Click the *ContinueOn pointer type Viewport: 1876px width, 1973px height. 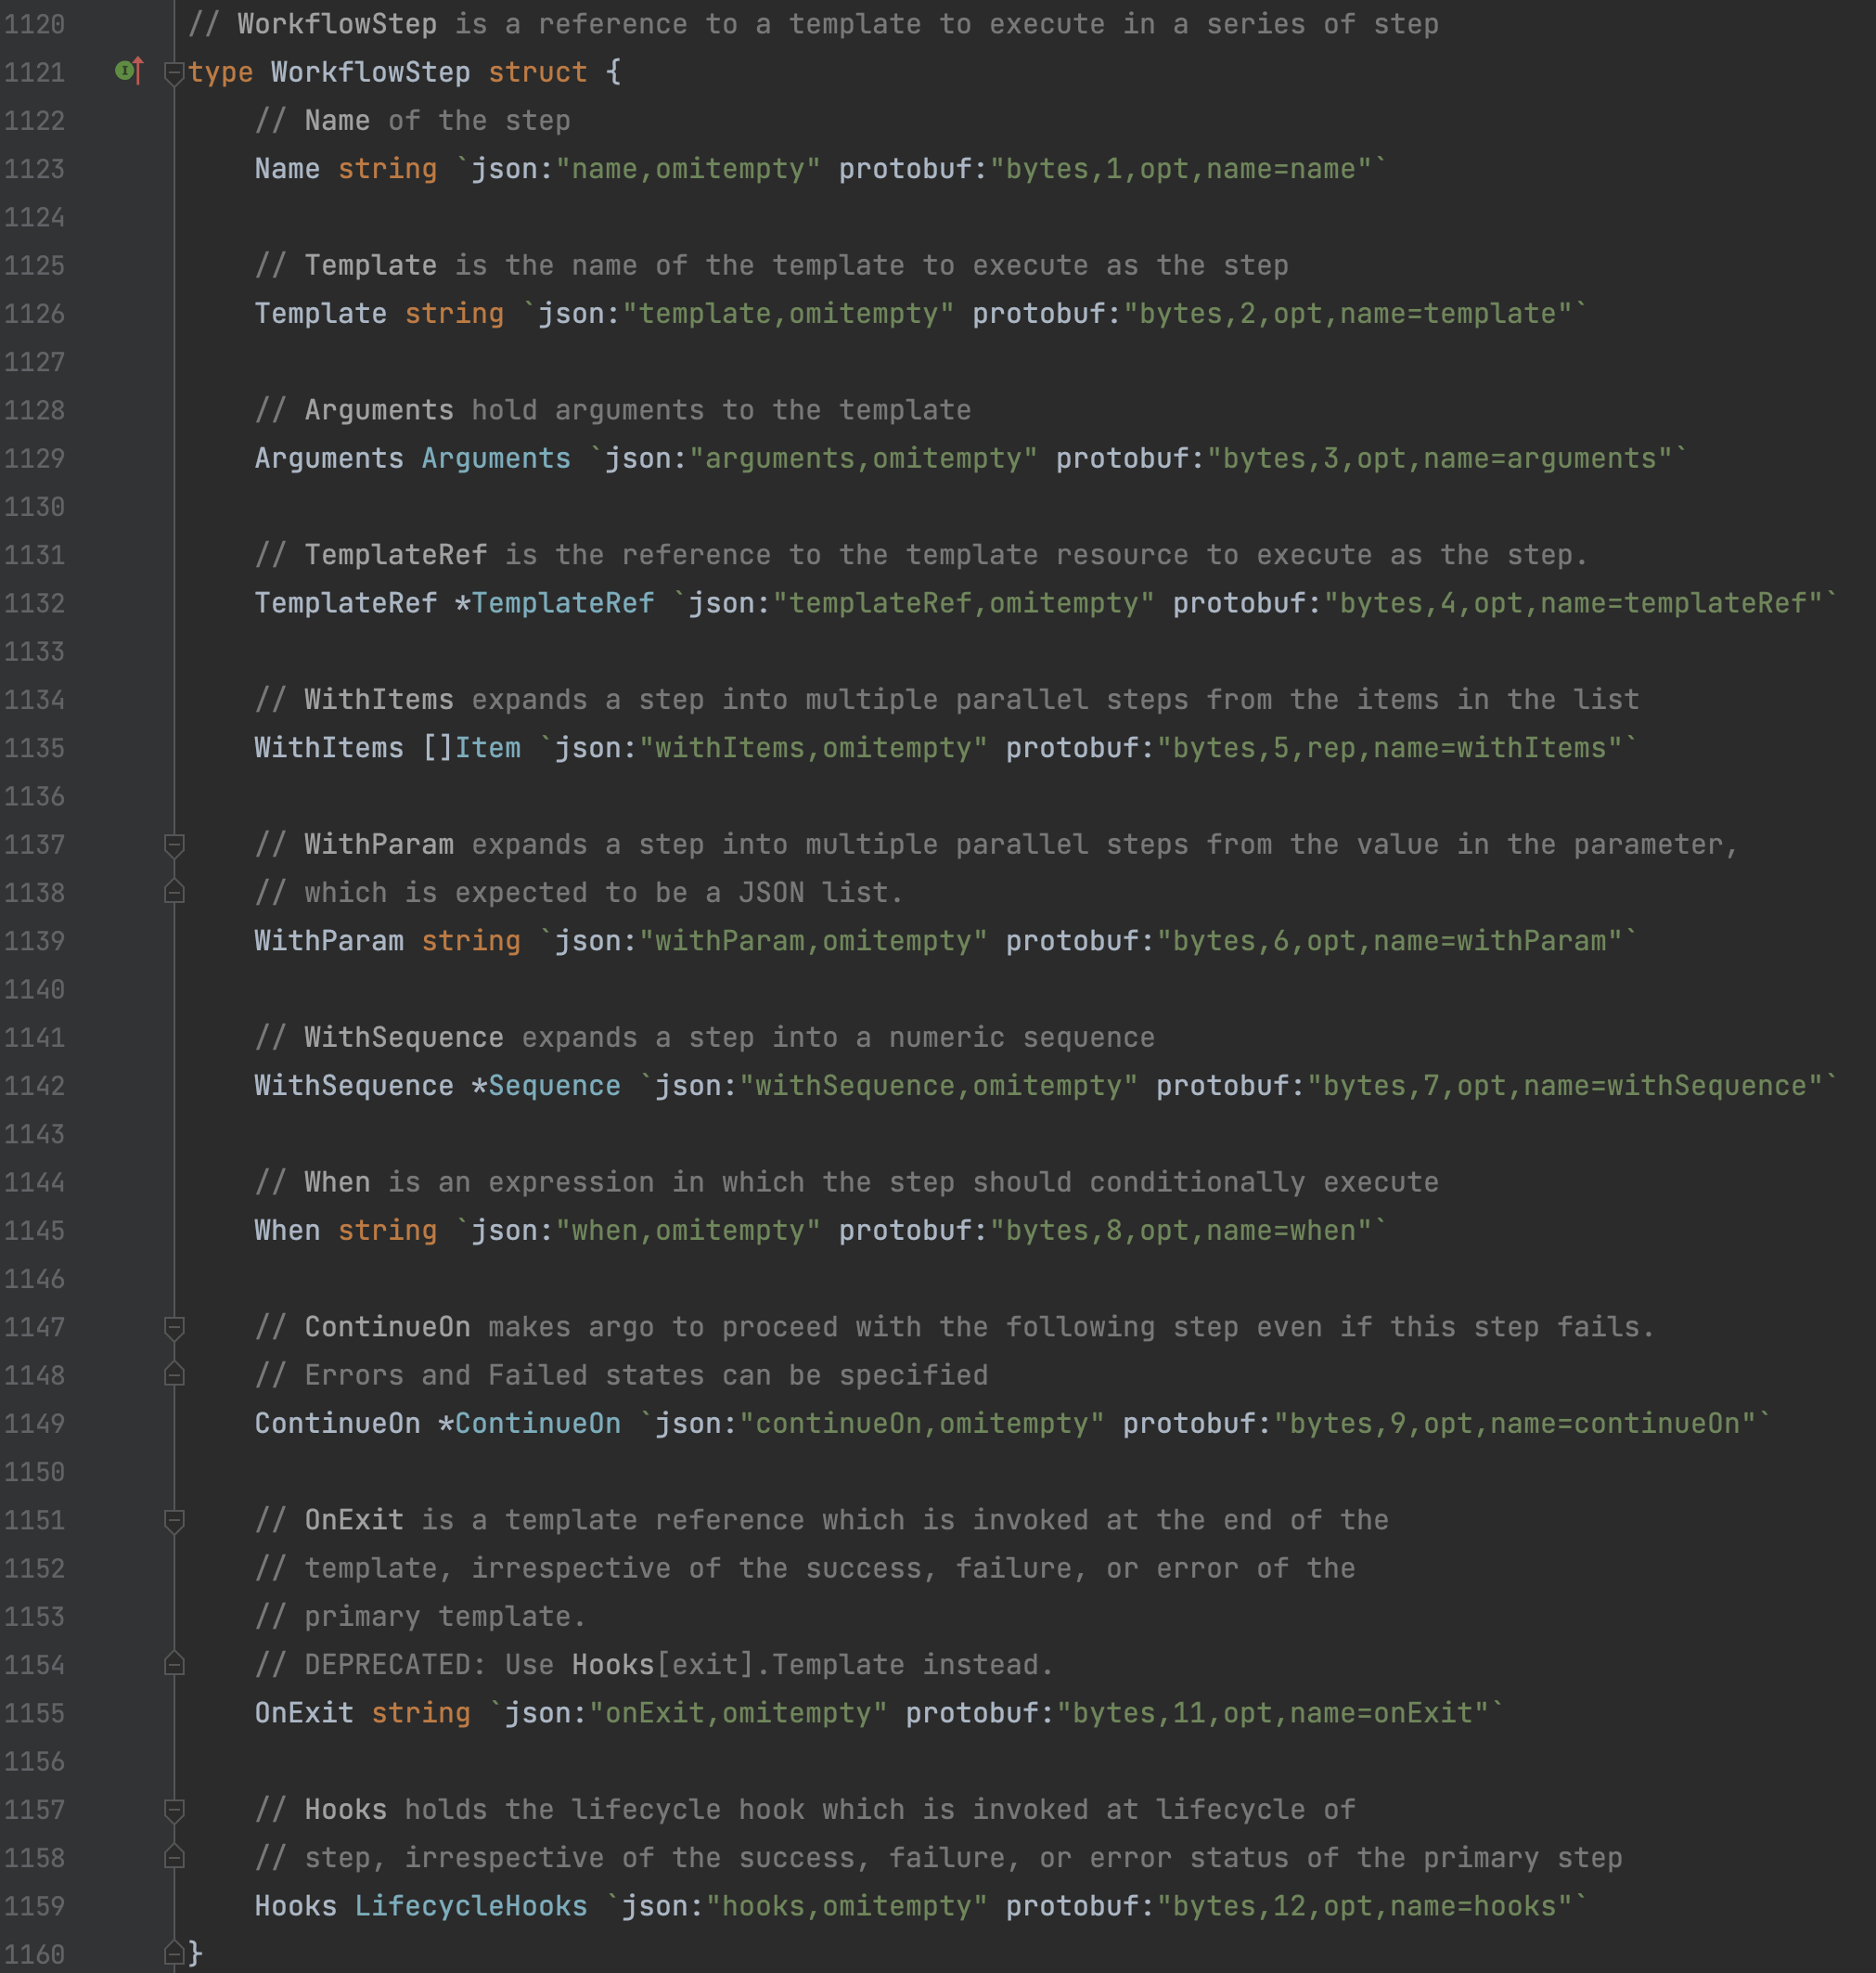537,1423
